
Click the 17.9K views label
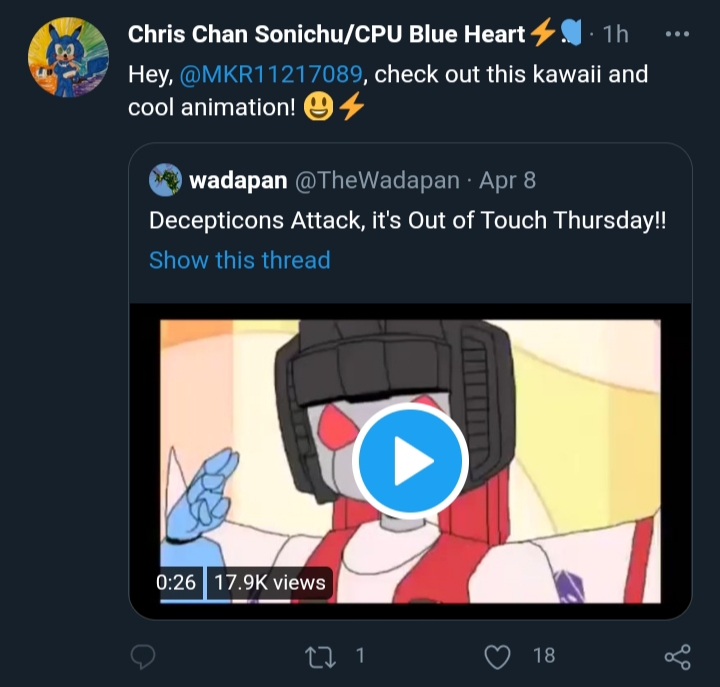tap(270, 583)
